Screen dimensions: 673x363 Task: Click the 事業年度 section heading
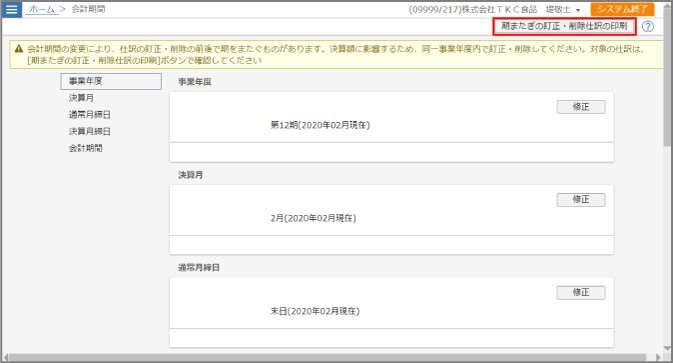(x=195, y=82)
